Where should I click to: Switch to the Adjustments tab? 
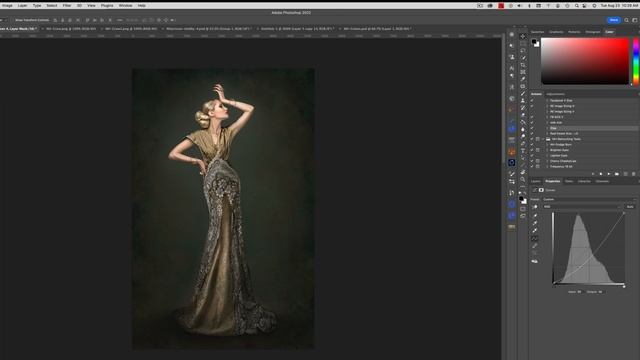556,94
